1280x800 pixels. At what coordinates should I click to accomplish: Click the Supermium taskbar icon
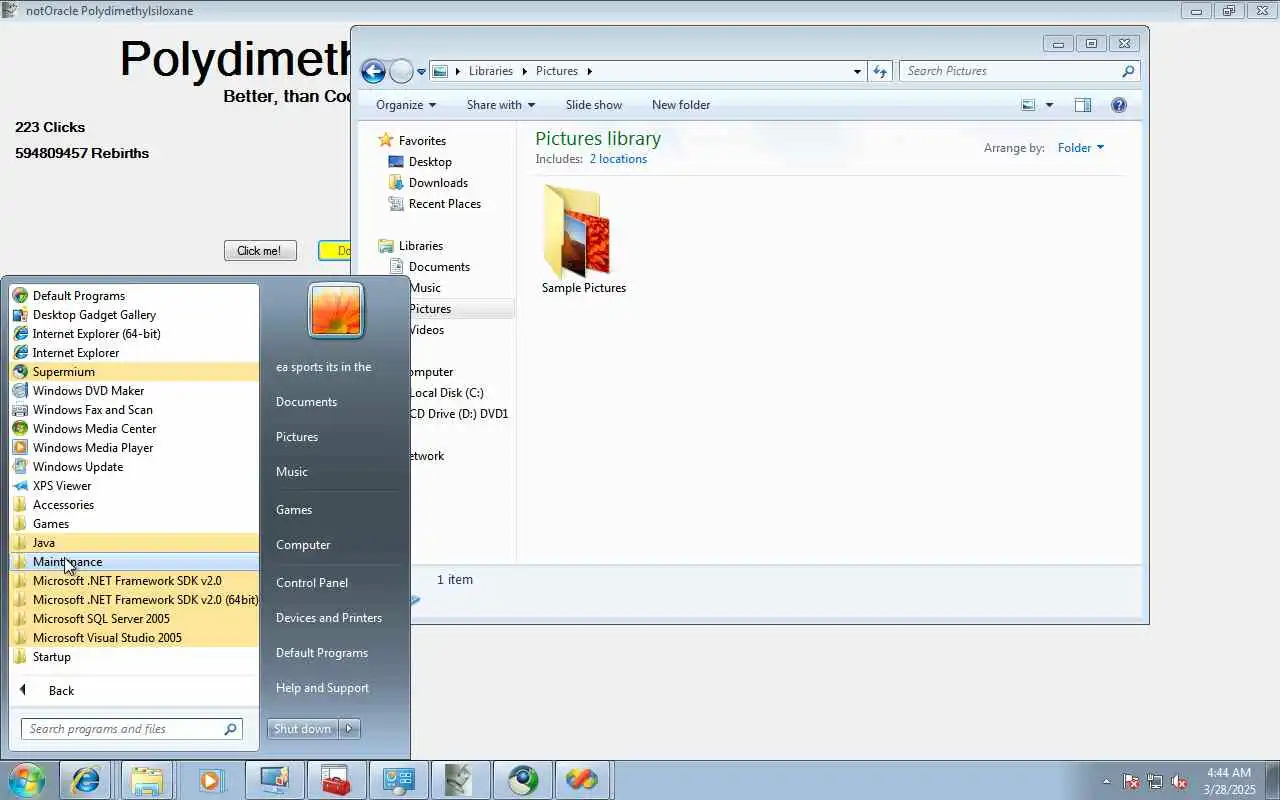[521, 779]
